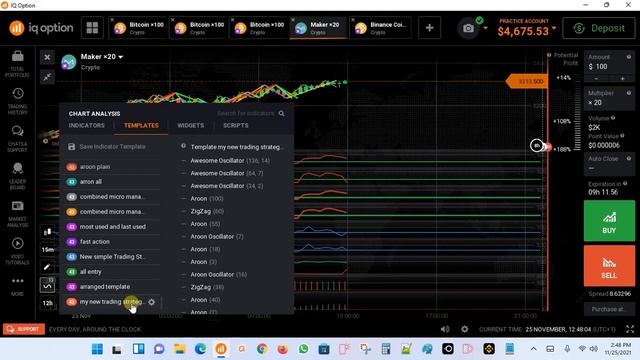Click the Save Indicator Template disk icon
The width and height of the screenshot is (640, 360).
71,147
